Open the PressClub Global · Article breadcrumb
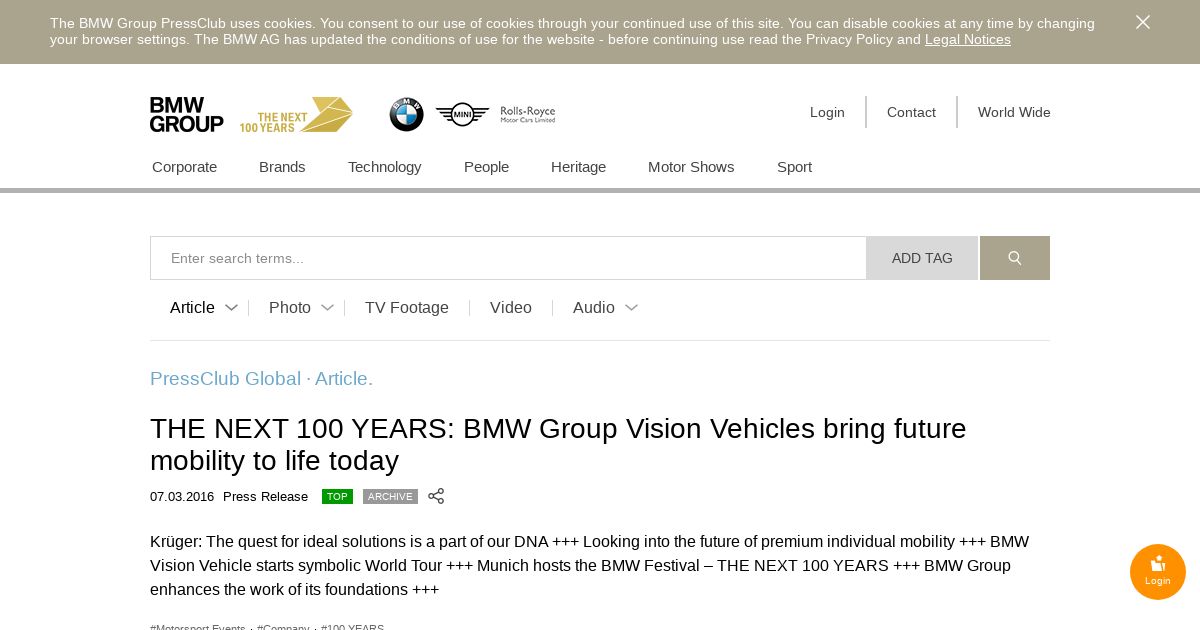Viewport: 1200px width, 630px height. 261,379
